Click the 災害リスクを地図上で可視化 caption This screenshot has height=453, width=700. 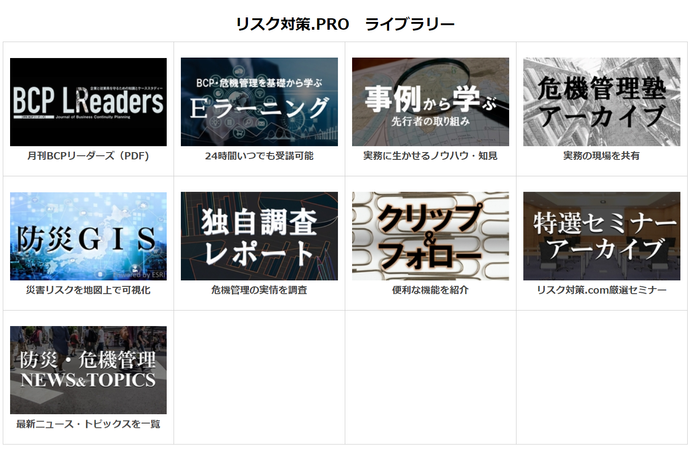(x=88, y=290)
